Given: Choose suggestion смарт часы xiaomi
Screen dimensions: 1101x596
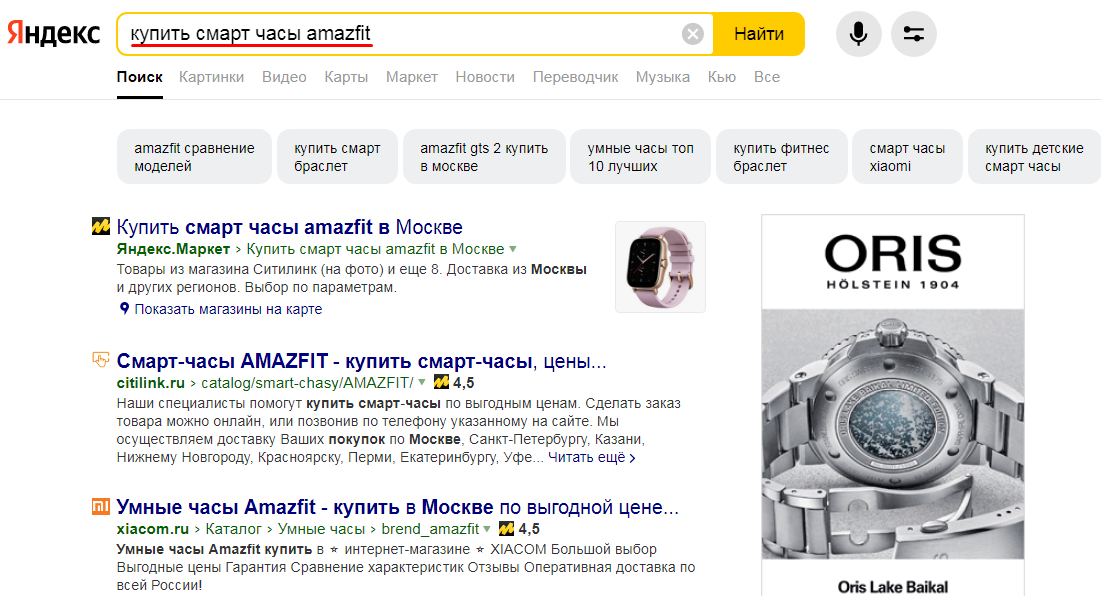Looking at the screenshot, I should (x=907, y=157).
